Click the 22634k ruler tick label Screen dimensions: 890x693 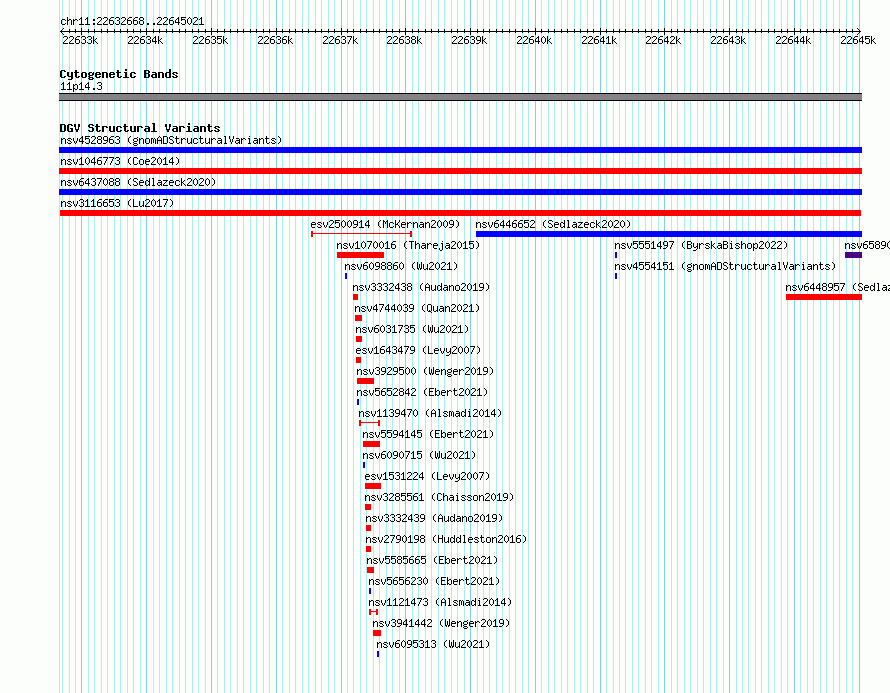(145, 40)
